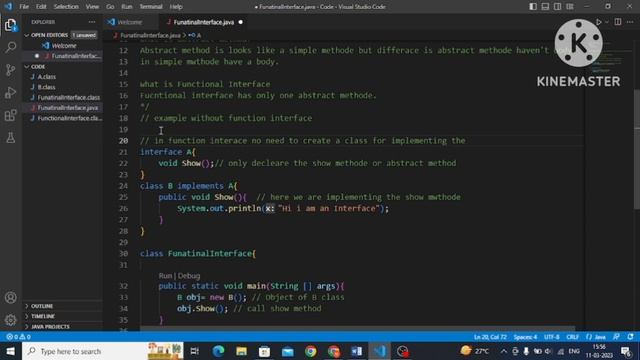
Task: Open the Source Control view
Action: tap(11, 70)
